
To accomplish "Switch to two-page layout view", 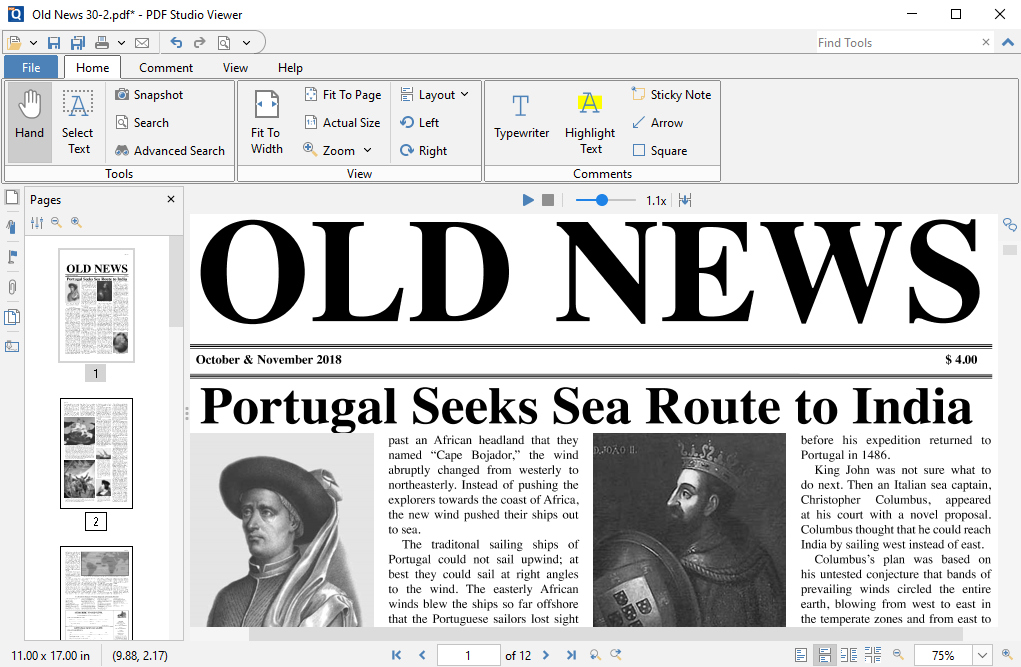I will [x=849, y=654].
